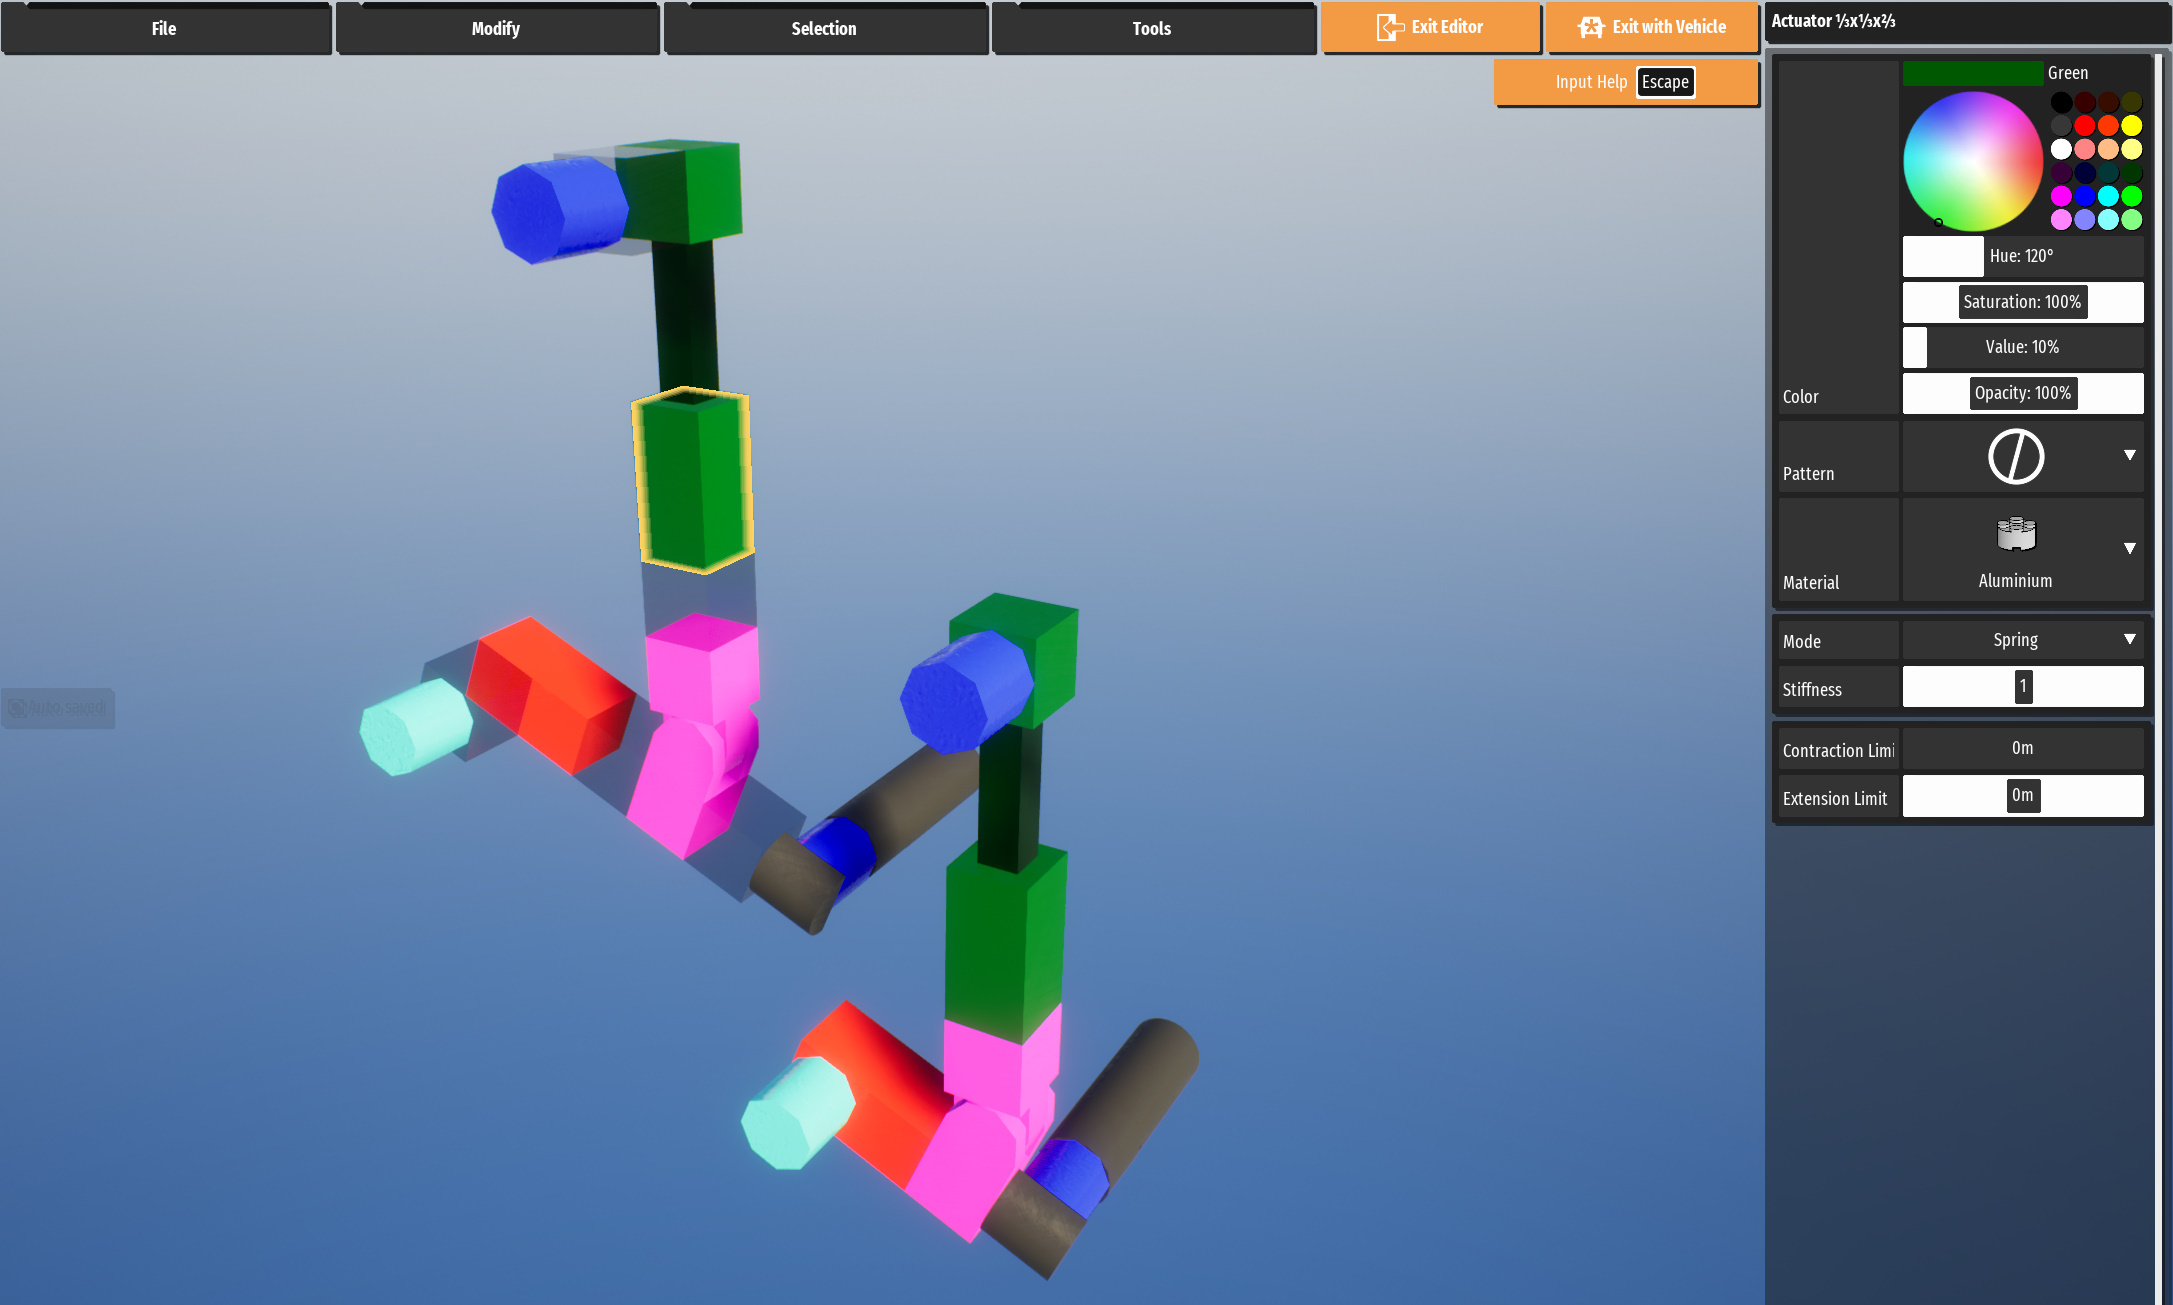
Task: Click the Stiffness value field
Action: tap(2022, 687)
